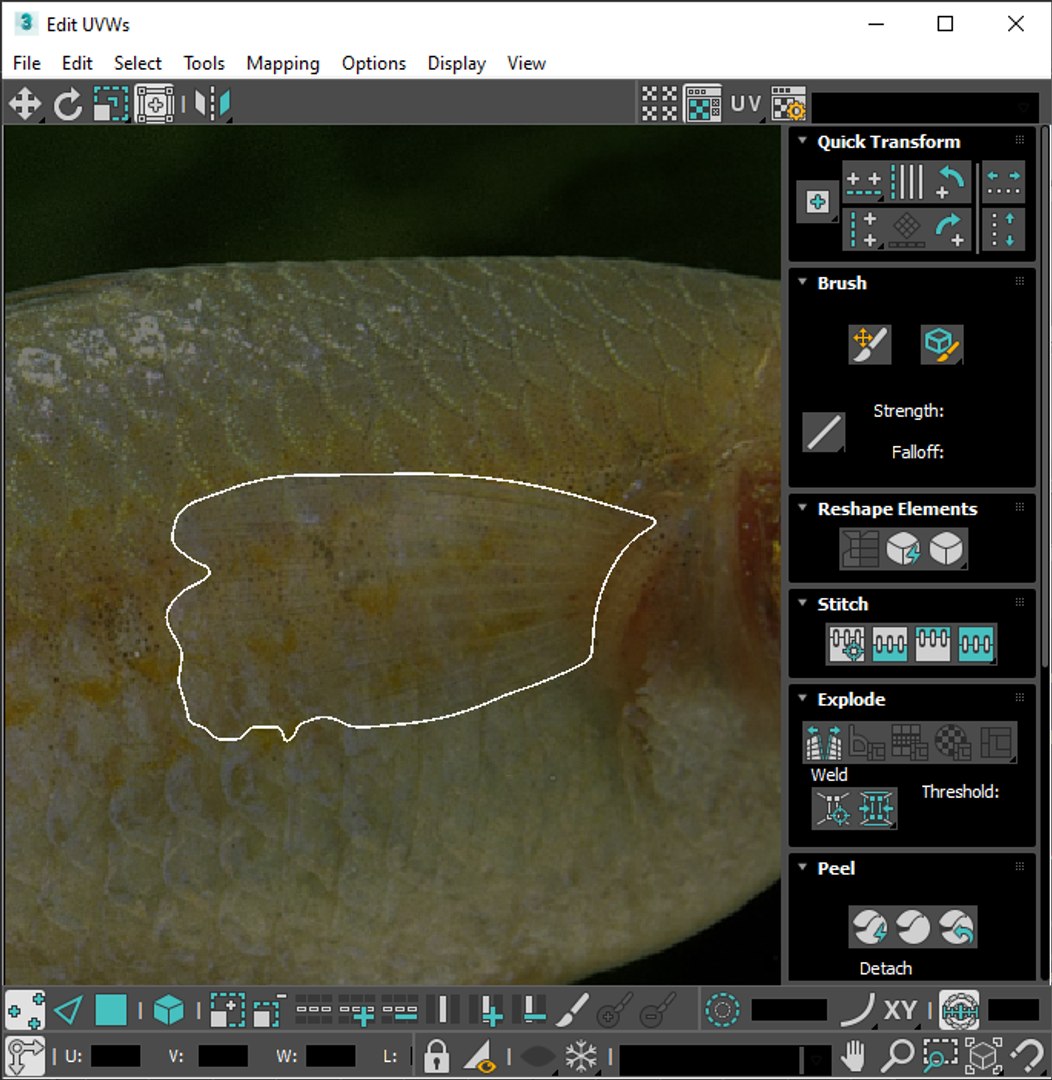This screenshot has width=1052, height=1080.
Task: Toggle multi-tile checker view icon
Action: [659, 104]
